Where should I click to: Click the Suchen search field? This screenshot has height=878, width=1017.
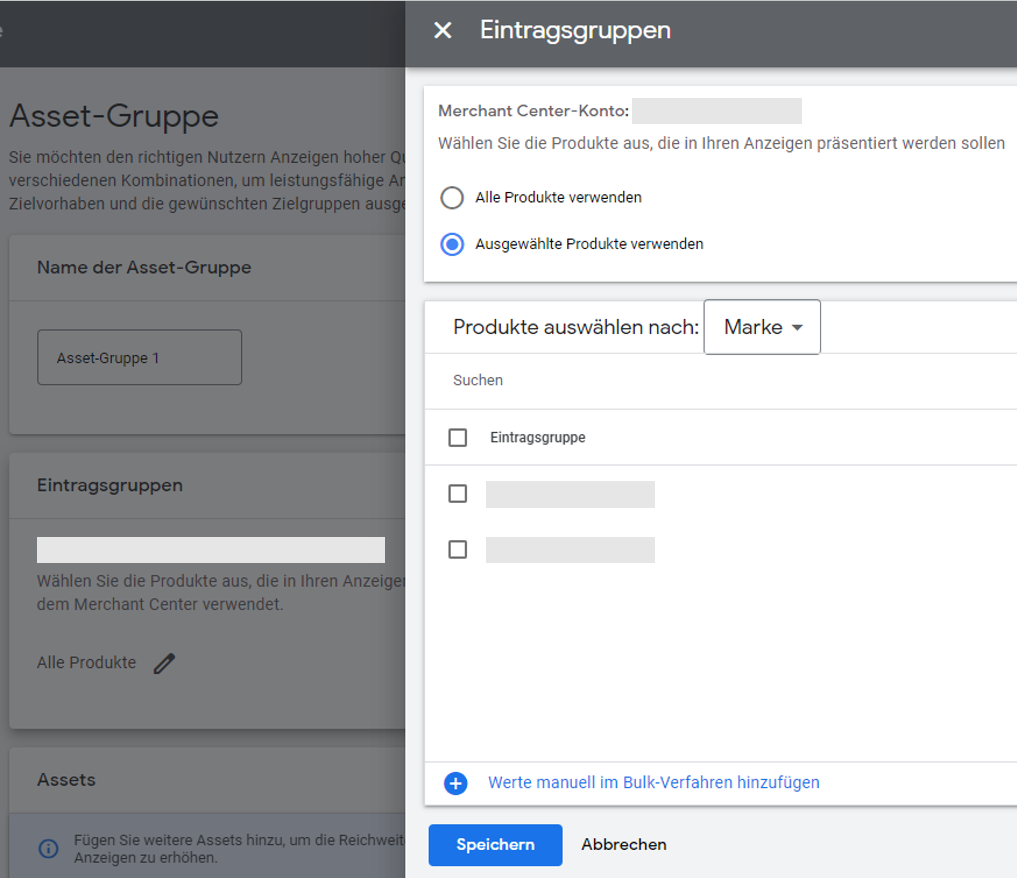click(477, 380)
